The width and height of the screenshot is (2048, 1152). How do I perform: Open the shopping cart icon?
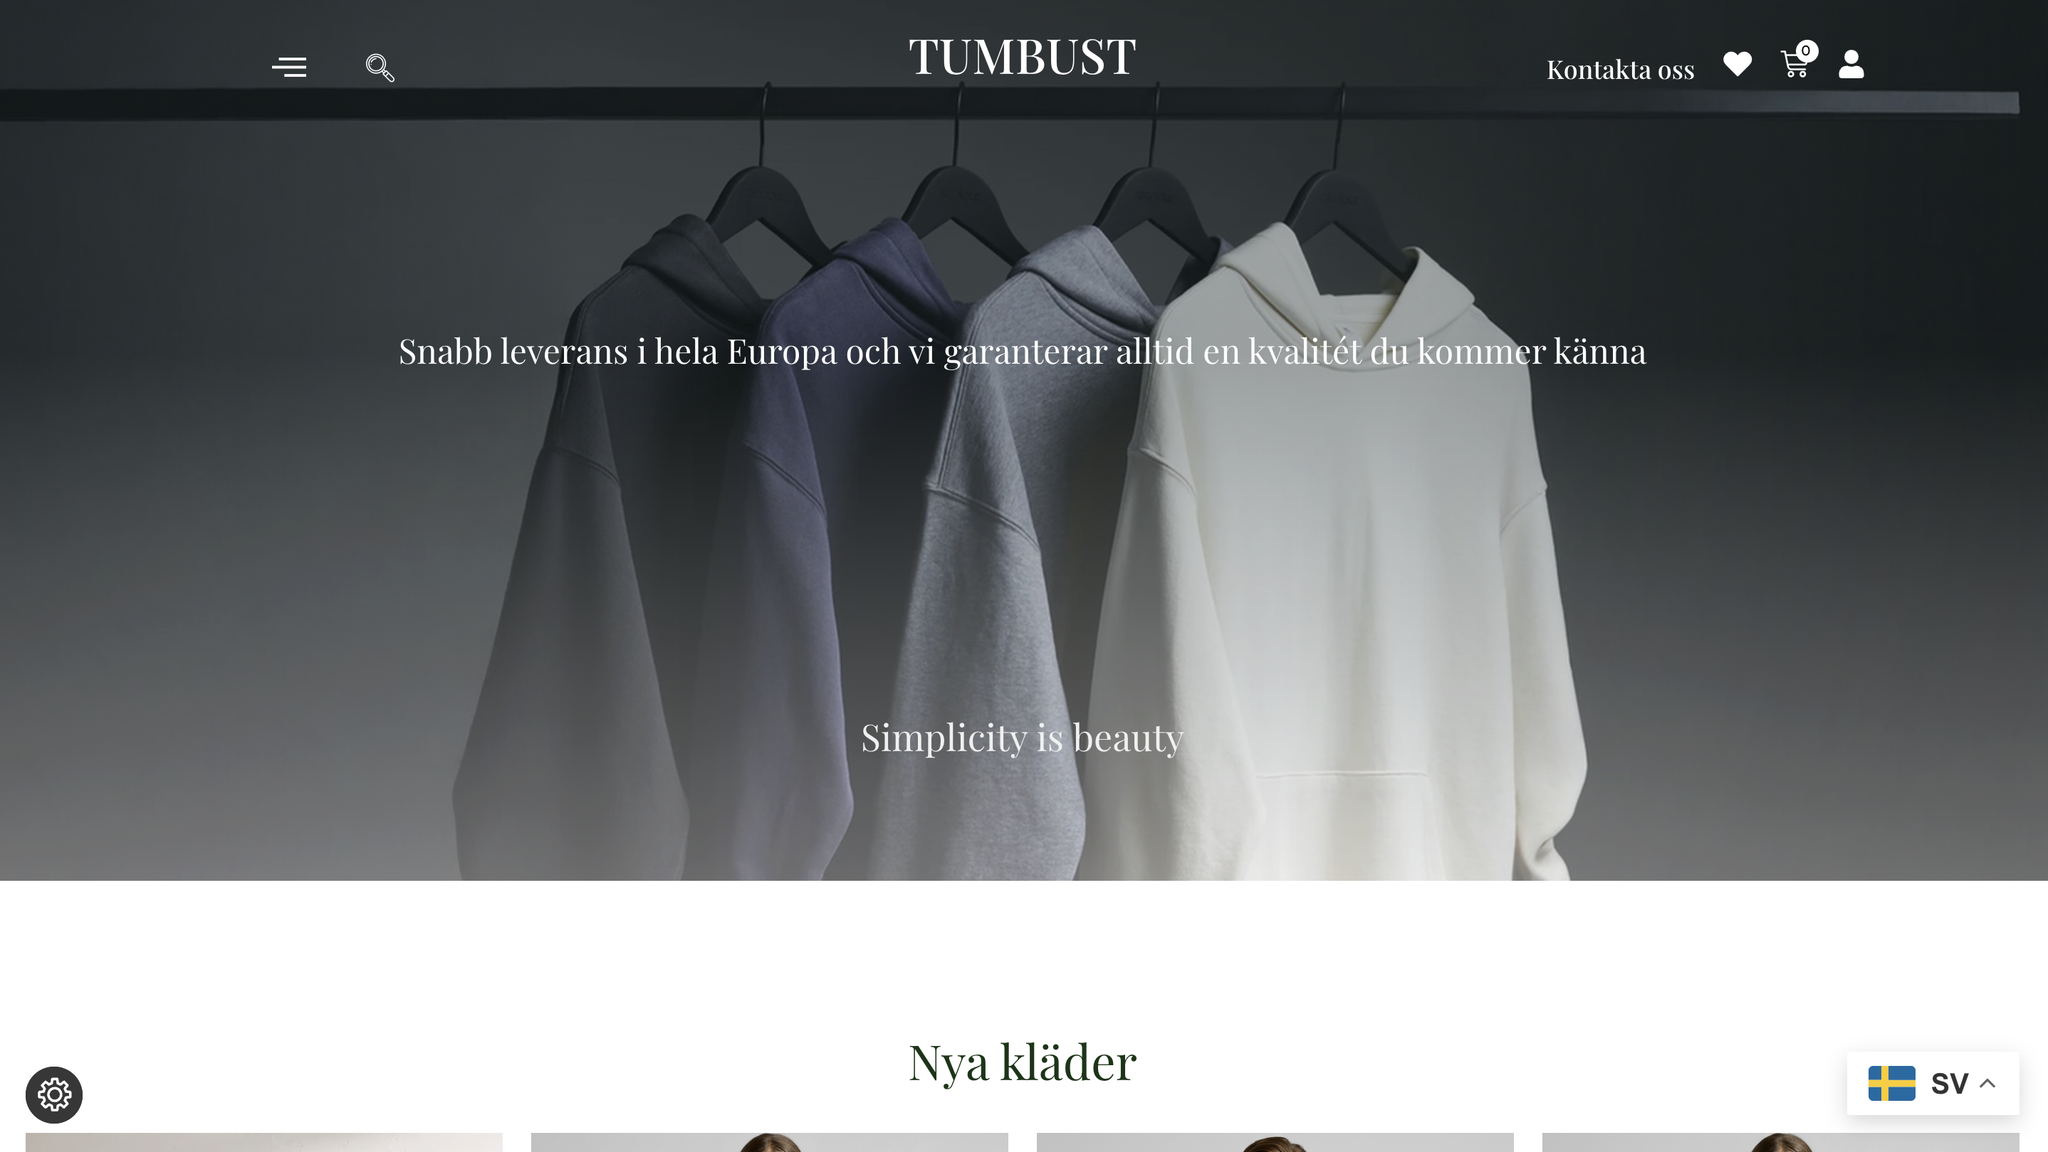tap(1795, 65)
